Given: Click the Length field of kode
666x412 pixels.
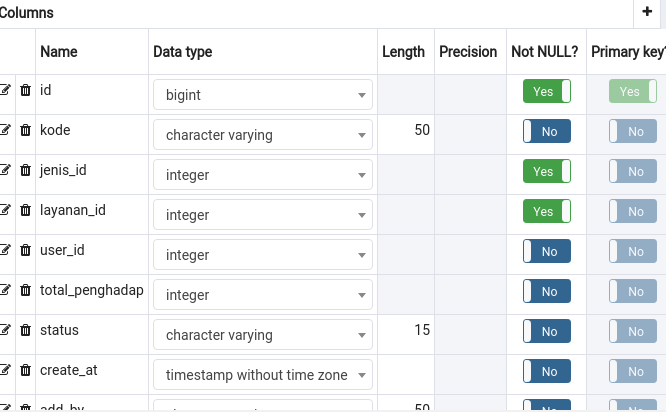Looking at the screenshot, I should coord(406,130).
